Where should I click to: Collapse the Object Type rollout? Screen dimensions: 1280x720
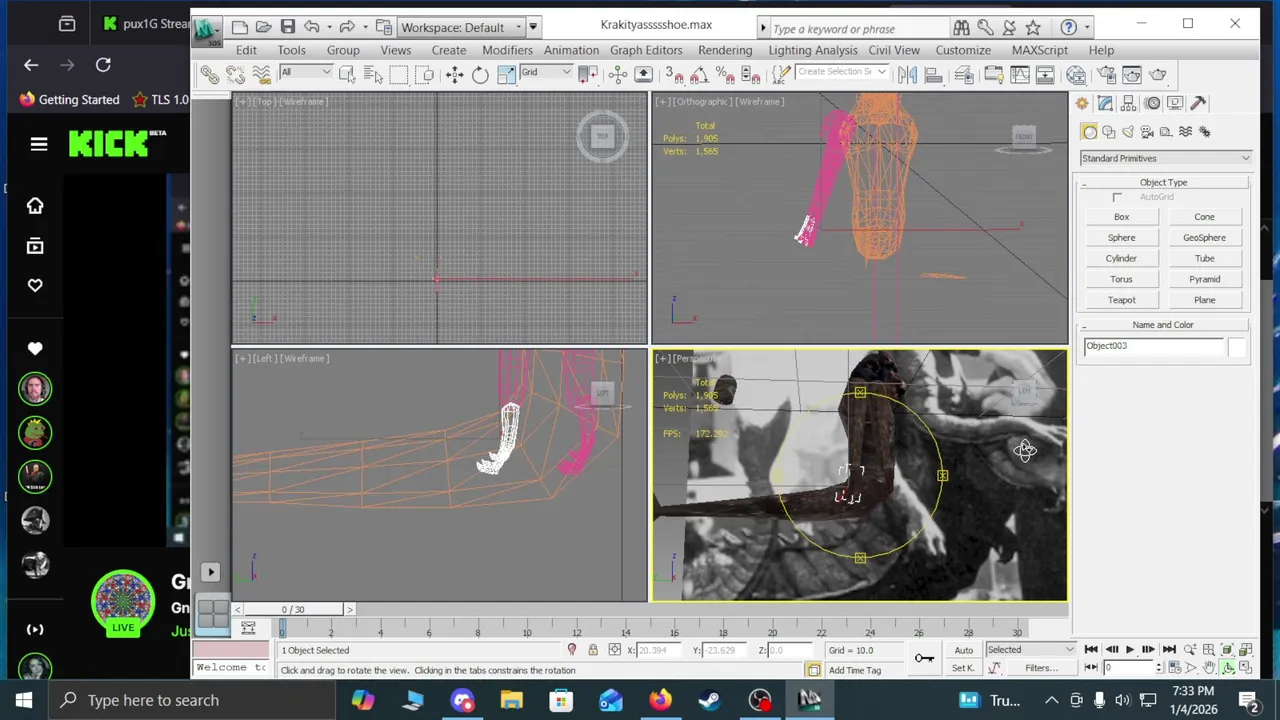(x=1163, y=182)
